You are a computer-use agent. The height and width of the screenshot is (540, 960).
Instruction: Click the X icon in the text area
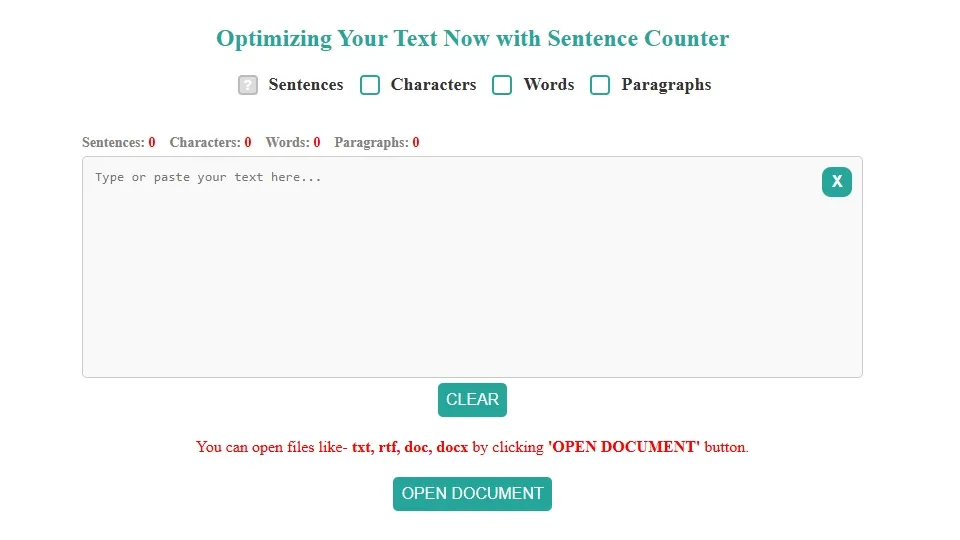pyautogui.click(x=836, y=182)
